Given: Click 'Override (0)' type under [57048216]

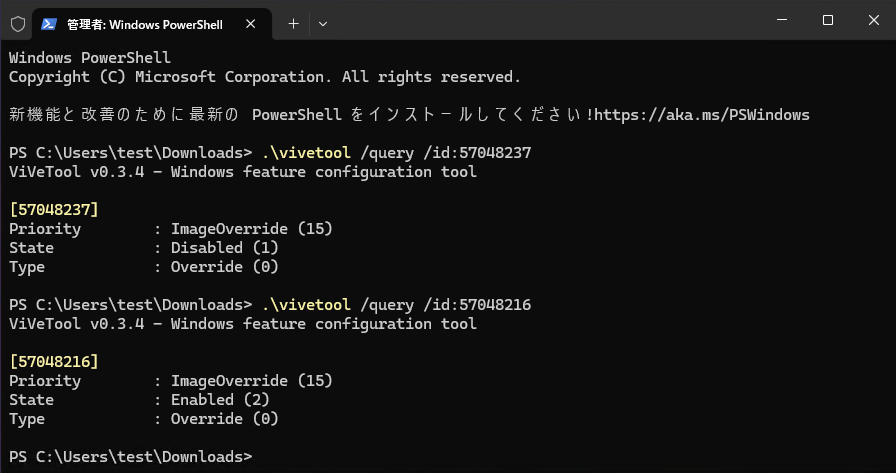Looking at the screenshot, I should [225, 419].
